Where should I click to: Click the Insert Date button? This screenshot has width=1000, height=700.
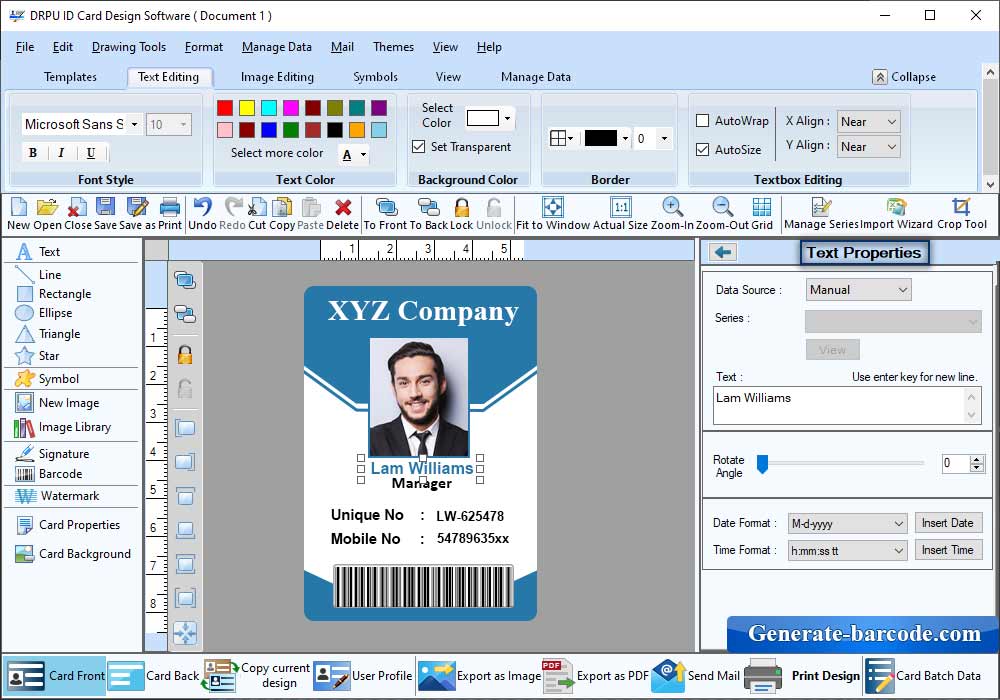coord(948,523)
